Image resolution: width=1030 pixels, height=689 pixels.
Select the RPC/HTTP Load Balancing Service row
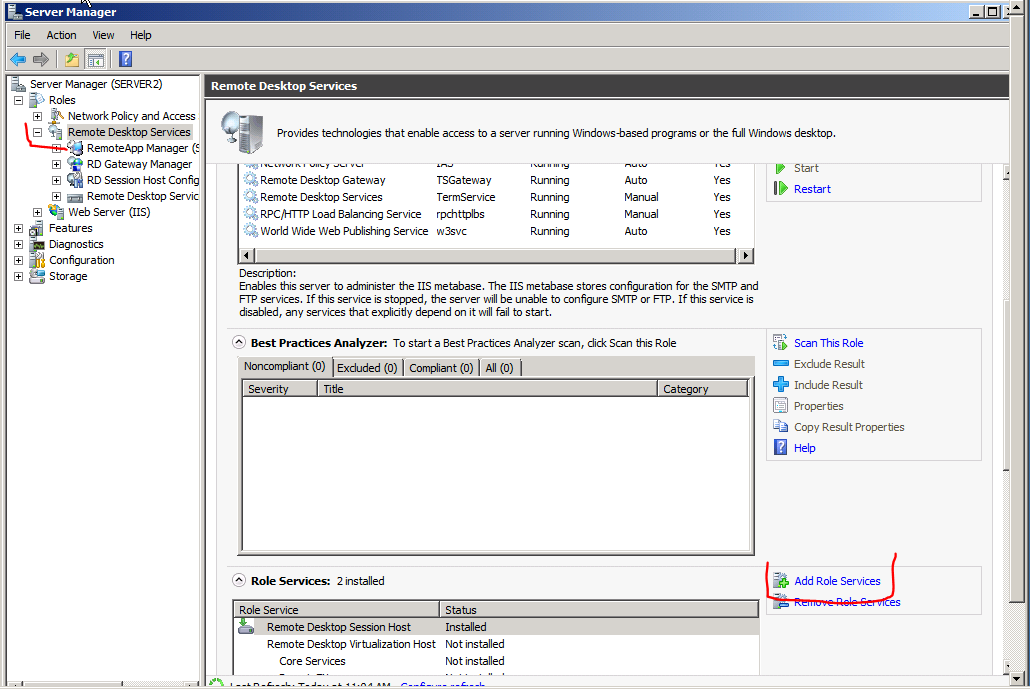pos(497,214)
